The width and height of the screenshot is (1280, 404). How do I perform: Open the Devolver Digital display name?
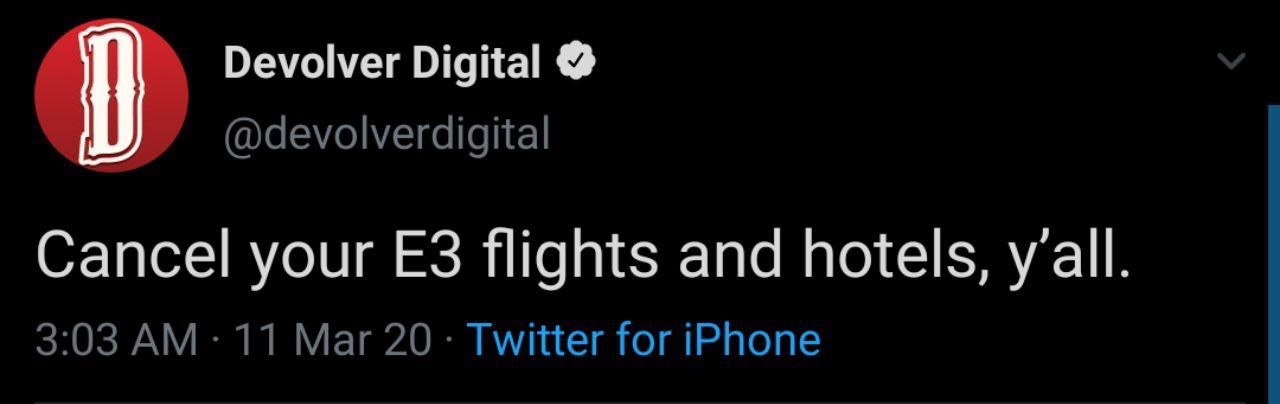383,64
